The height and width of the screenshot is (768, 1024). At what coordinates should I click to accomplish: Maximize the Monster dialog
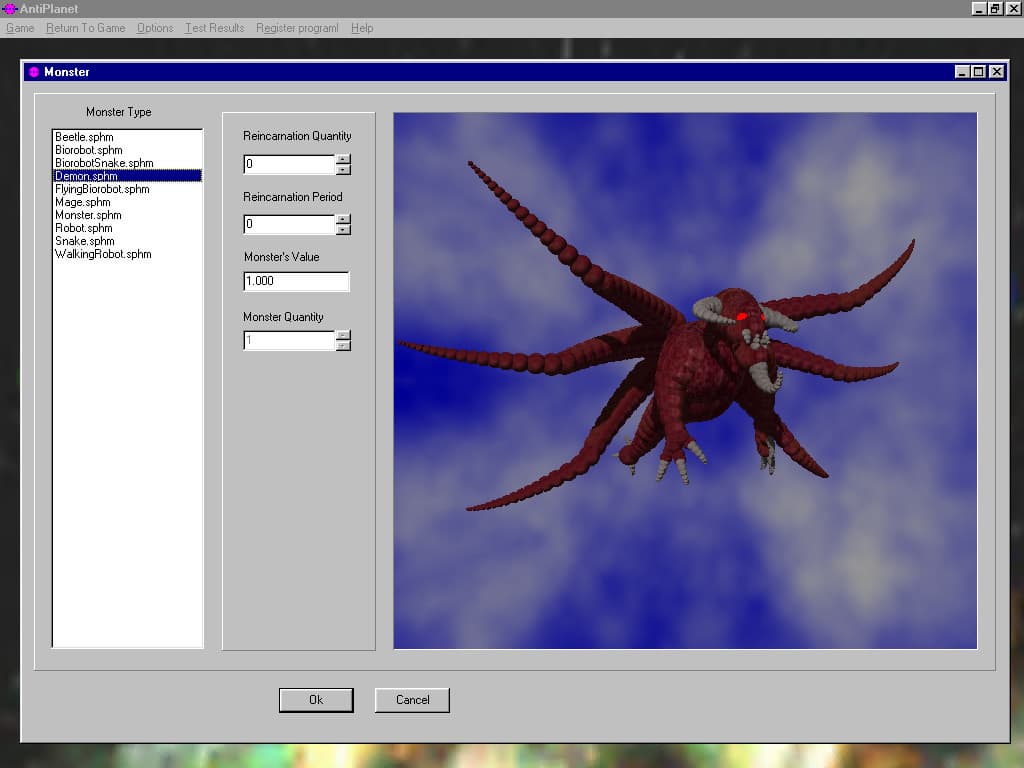(978, 72)
